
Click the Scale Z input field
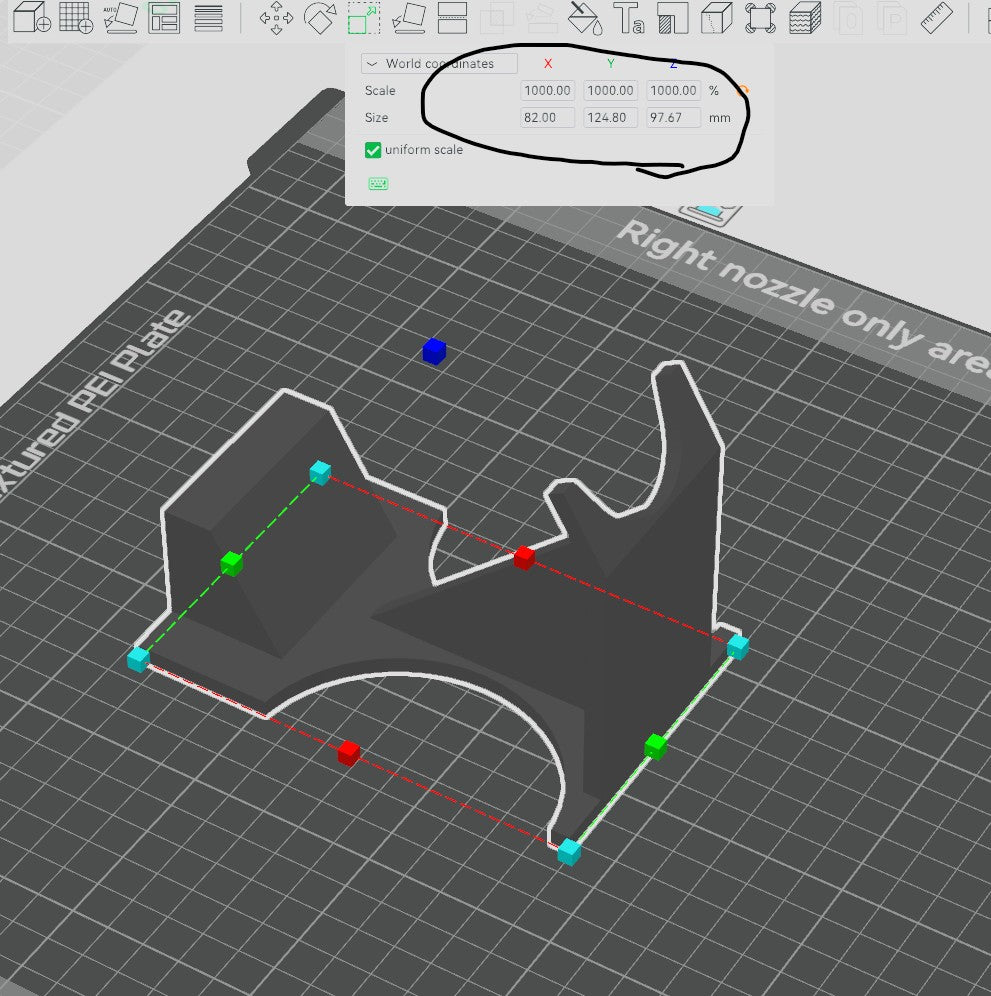[x=673, y=90]
